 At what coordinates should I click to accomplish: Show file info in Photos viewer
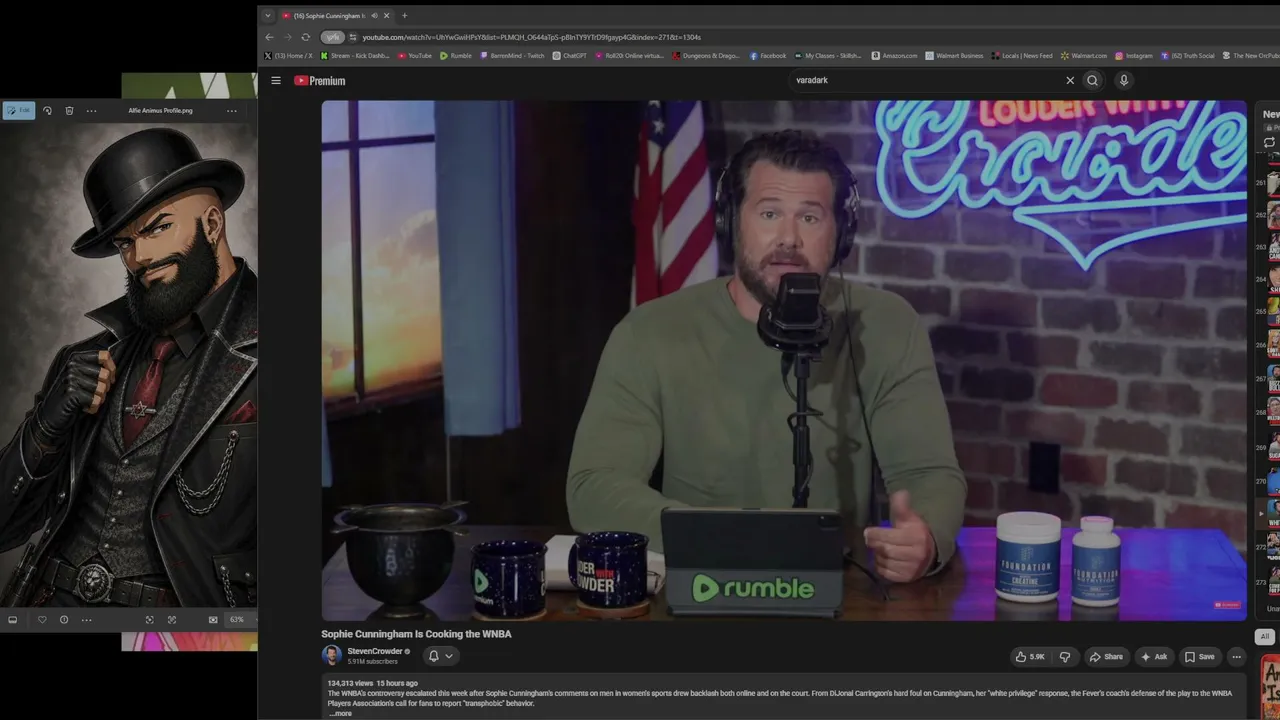click(64, 620)
